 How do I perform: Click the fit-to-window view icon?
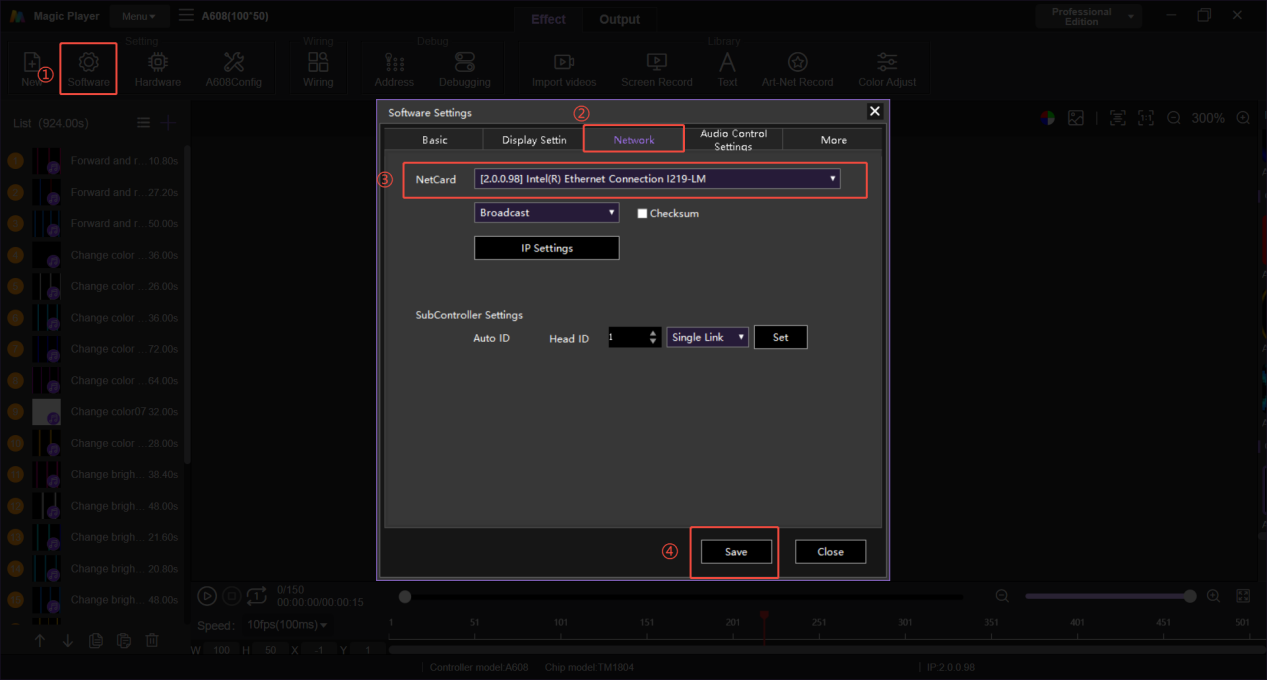click(x=1118, y=118)
